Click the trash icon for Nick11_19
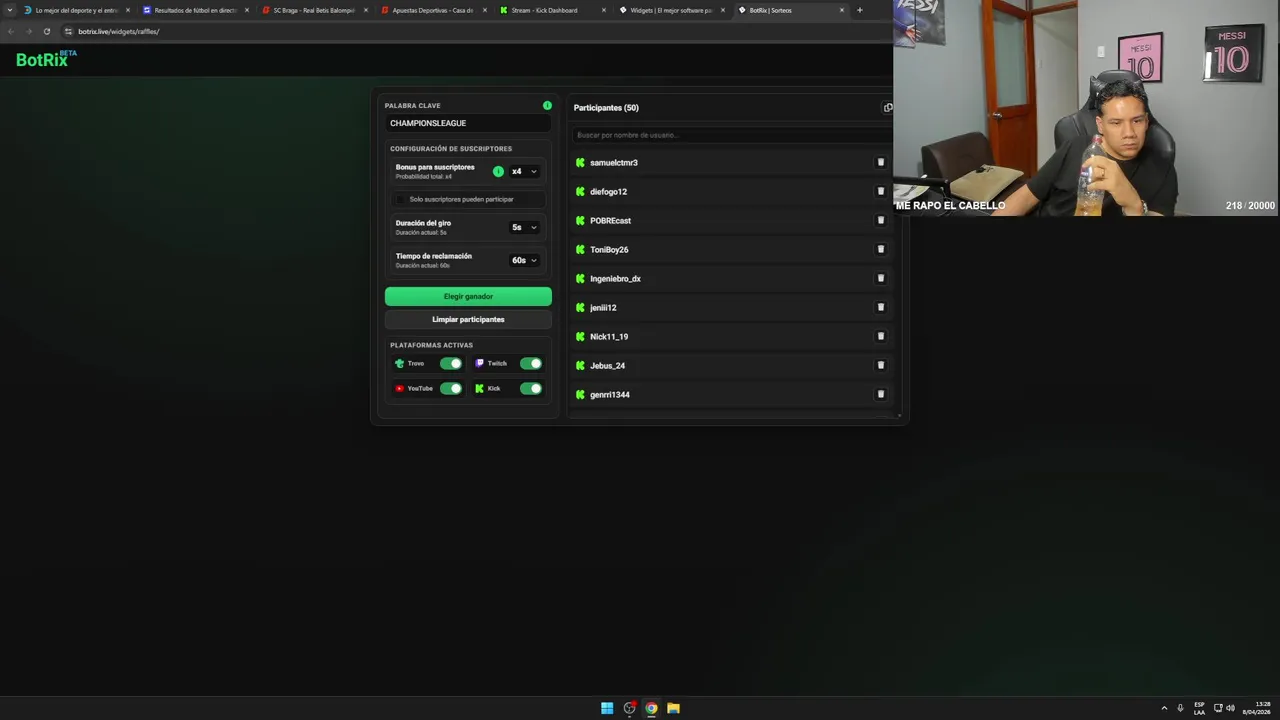The height and width of the screenshot is (720, 1280). (881, 336)
